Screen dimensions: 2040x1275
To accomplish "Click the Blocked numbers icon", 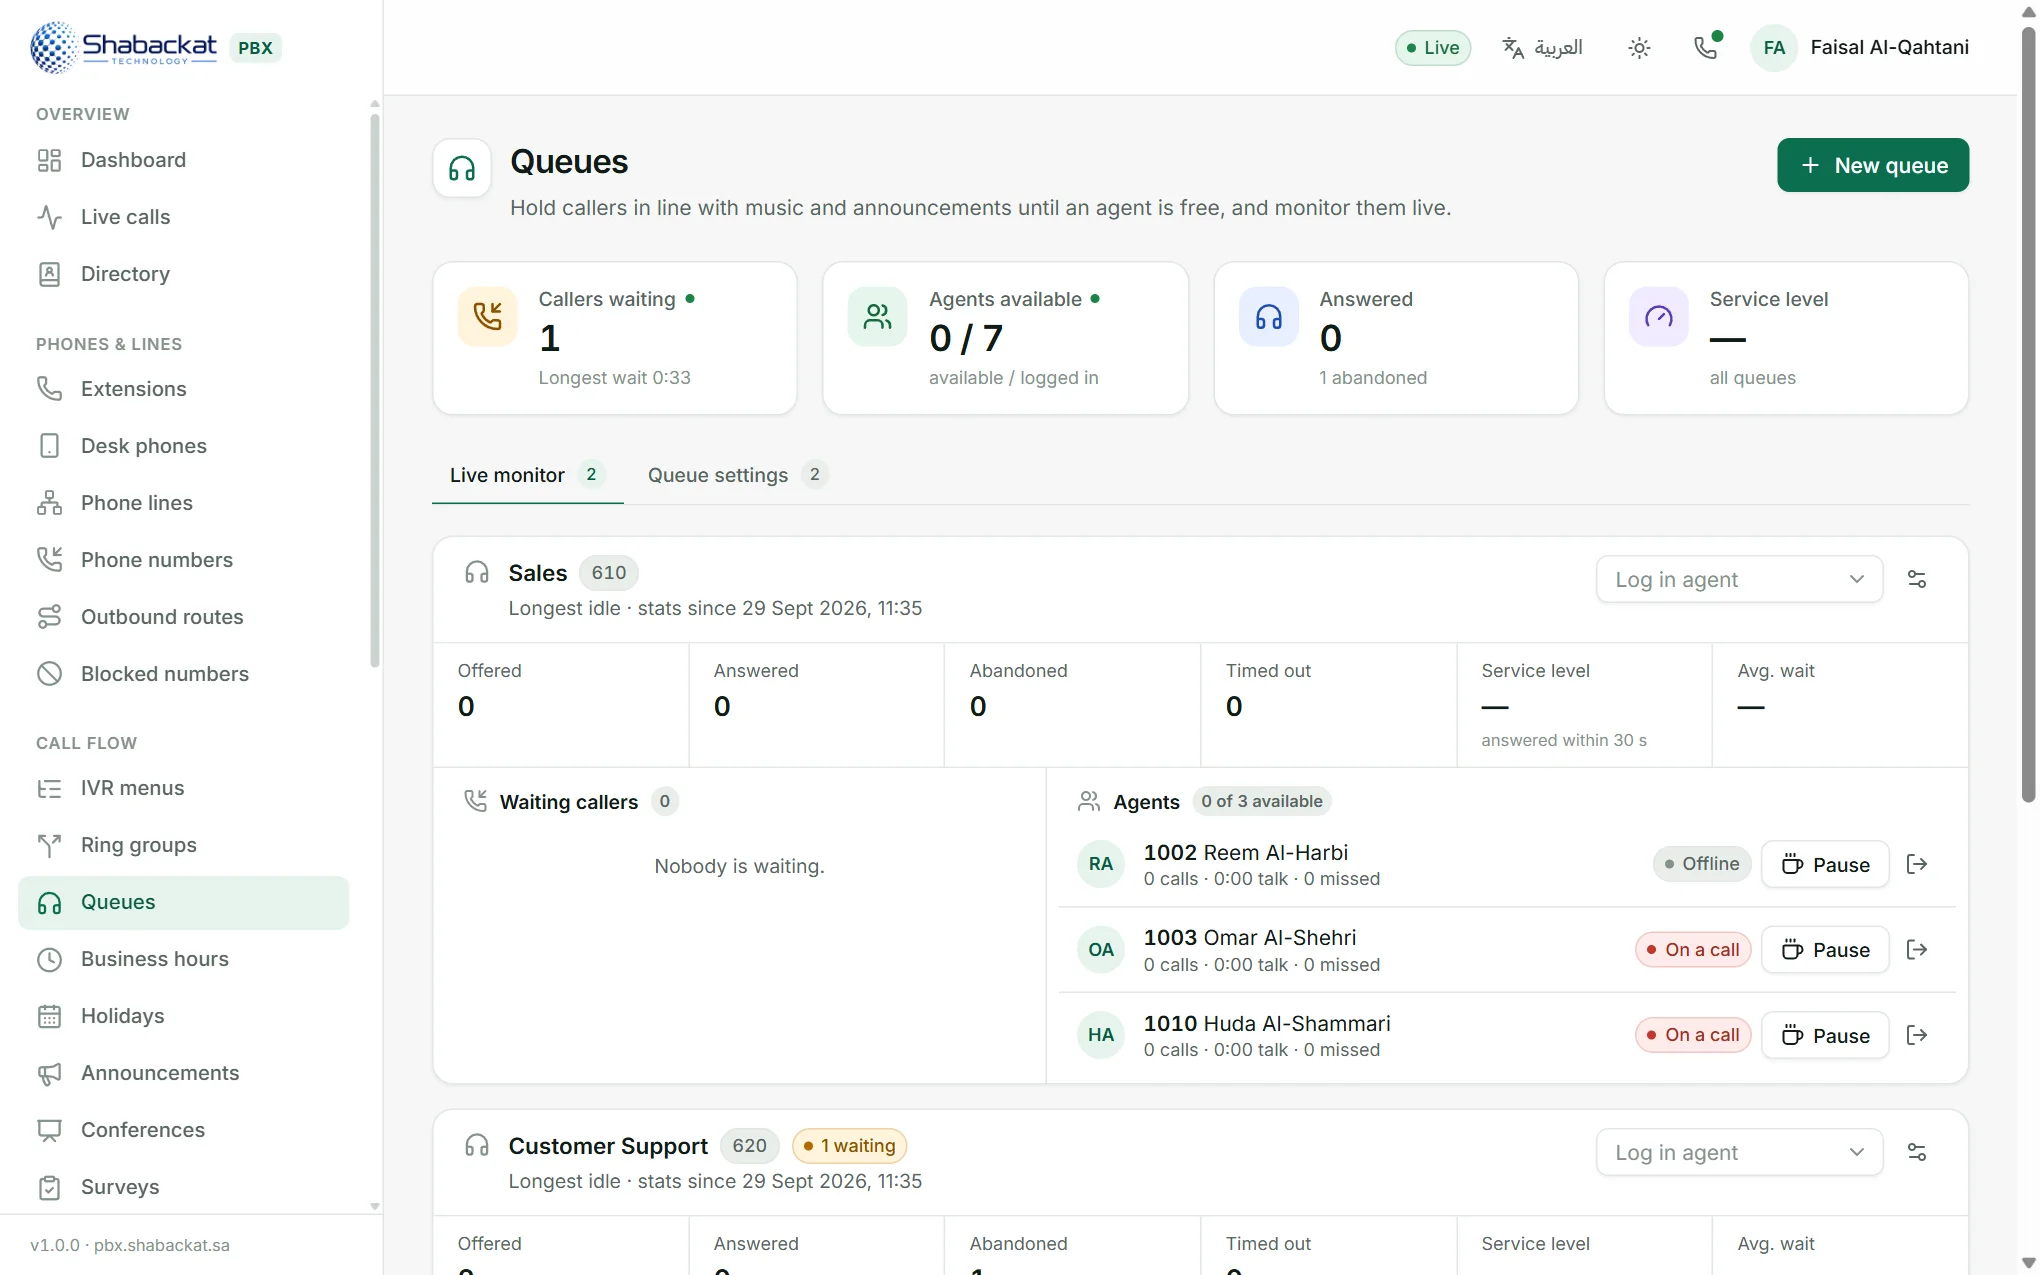I will 49,674.
